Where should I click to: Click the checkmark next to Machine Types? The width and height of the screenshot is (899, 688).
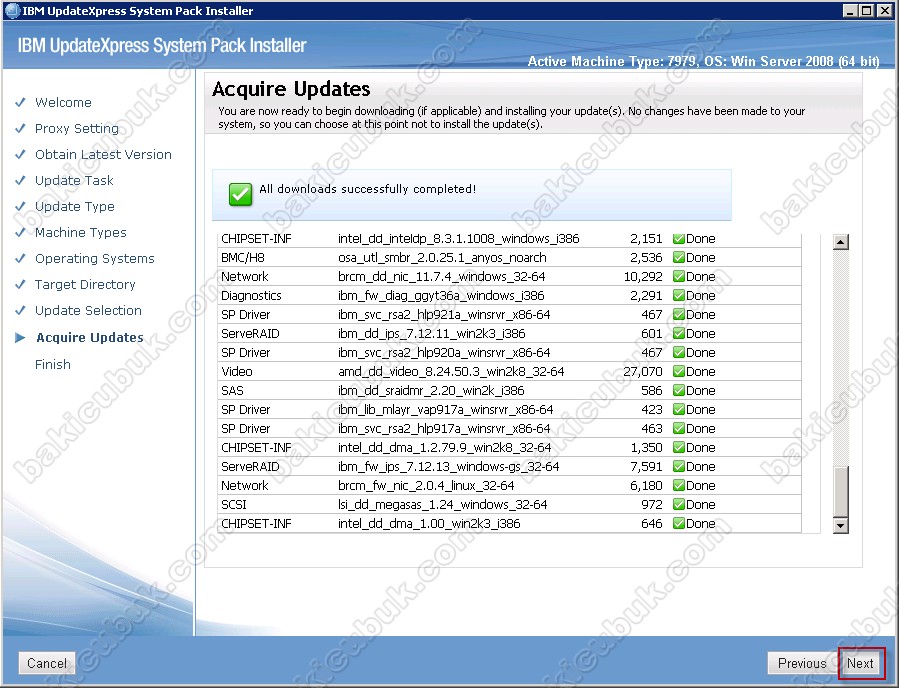20,232
